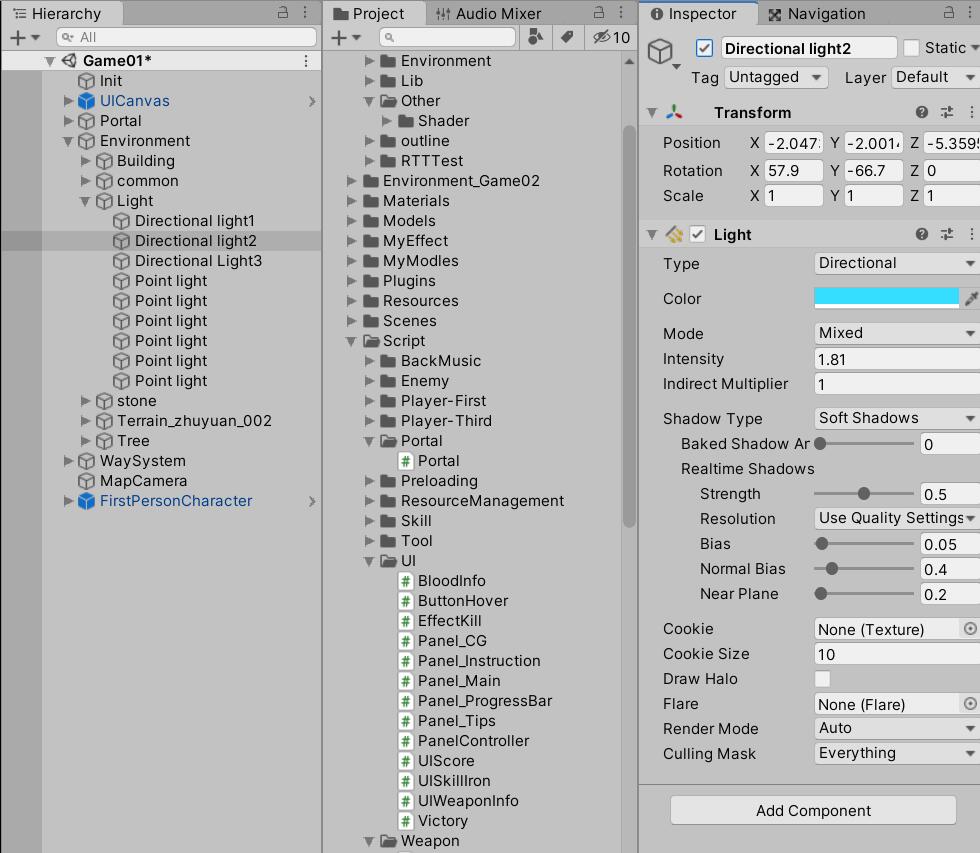The image size is (980, 853).
Task: Open the Project panel kebab menu
Action: point(621,12)
